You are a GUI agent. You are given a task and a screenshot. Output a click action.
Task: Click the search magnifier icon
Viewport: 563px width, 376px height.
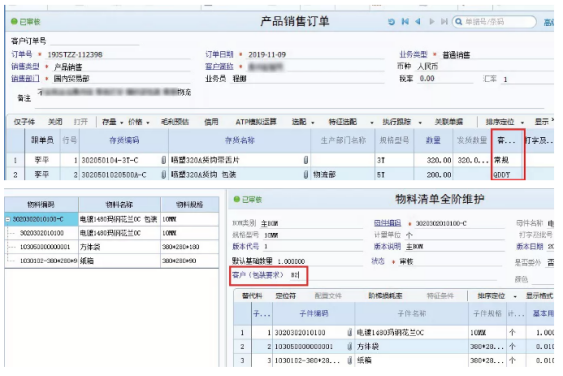click(459, 22)
